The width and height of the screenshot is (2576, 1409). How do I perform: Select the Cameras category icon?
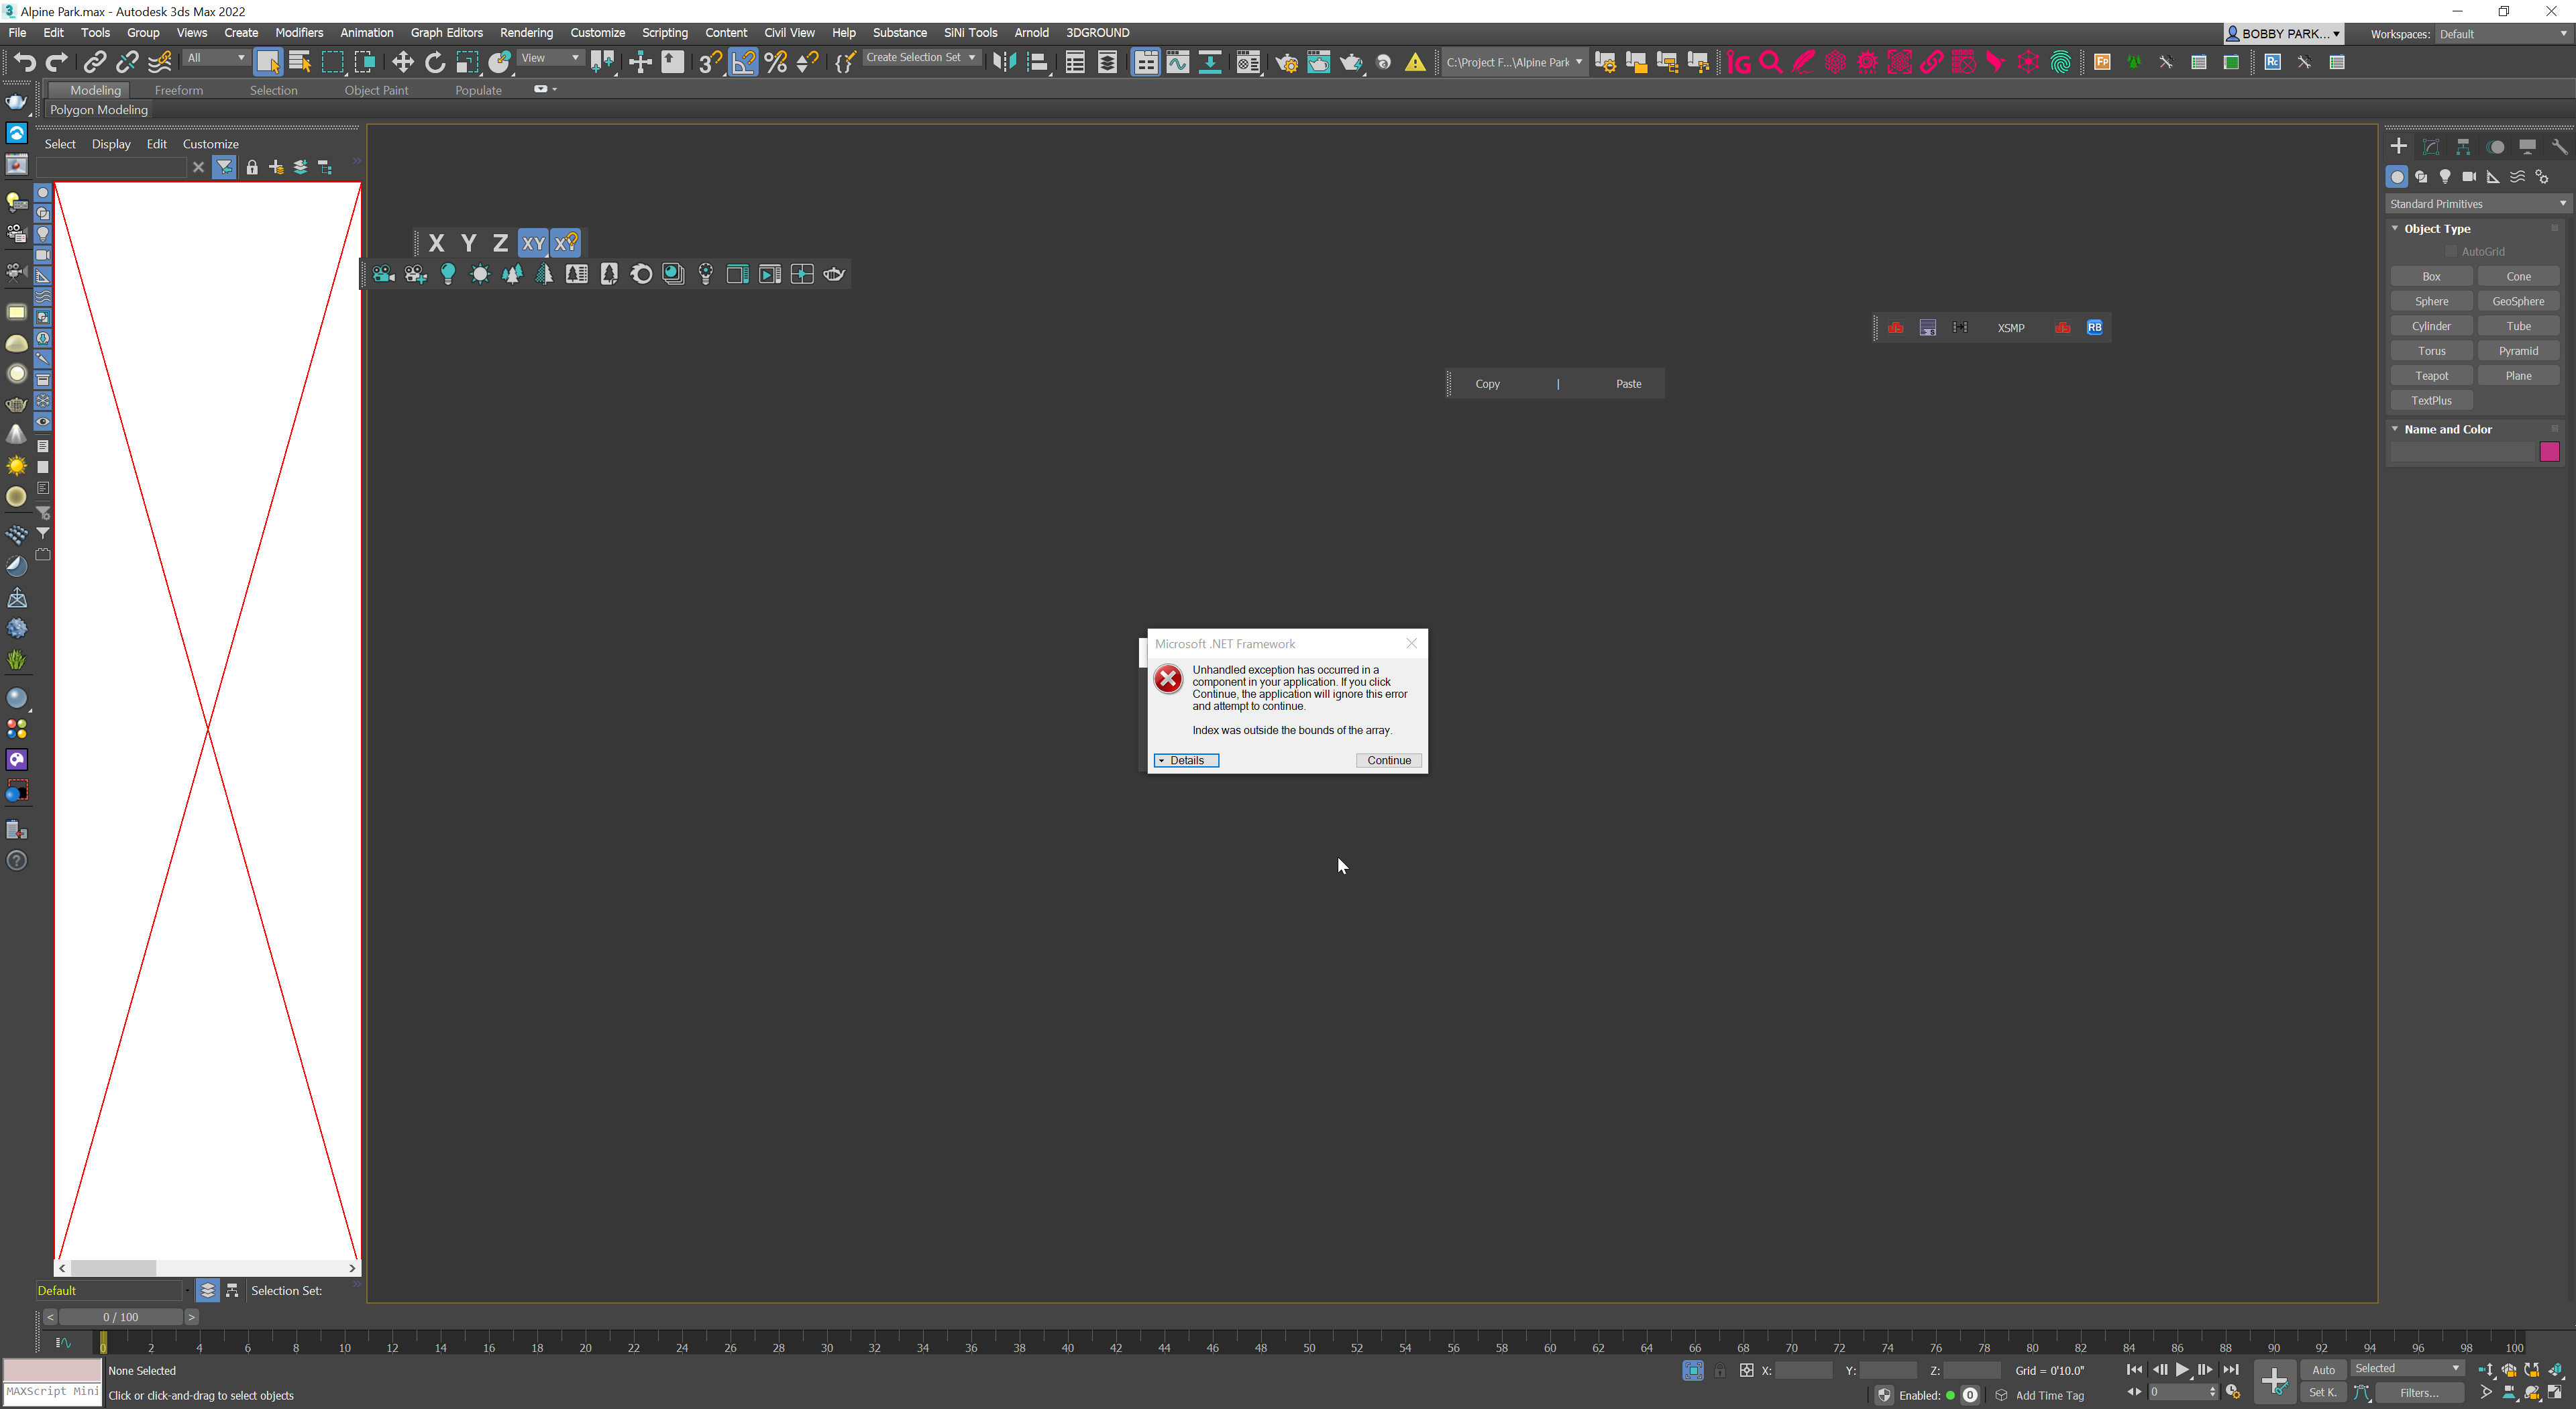tap(2469, 176)
